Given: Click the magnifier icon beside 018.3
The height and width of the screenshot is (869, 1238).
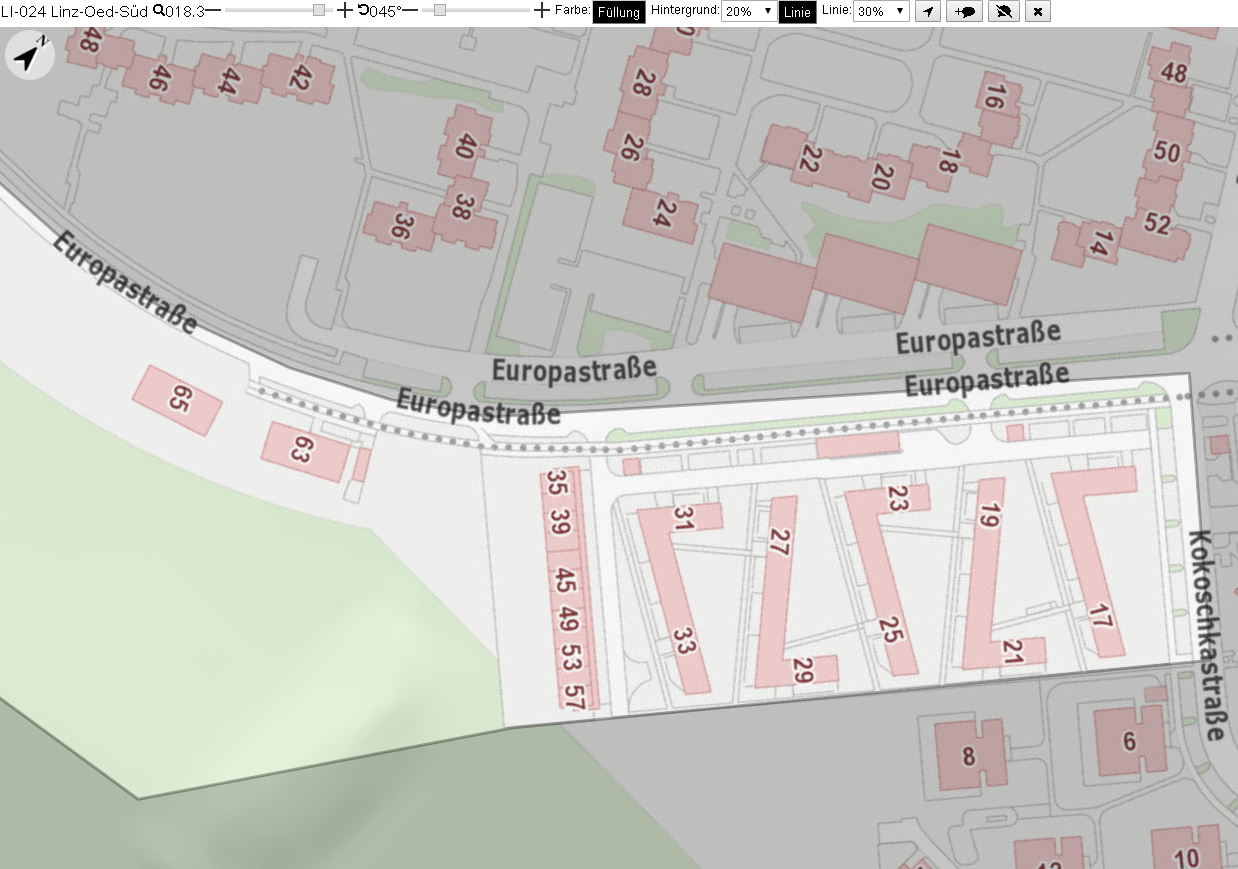Looking at the screenshot, I should tap(158, 11).
